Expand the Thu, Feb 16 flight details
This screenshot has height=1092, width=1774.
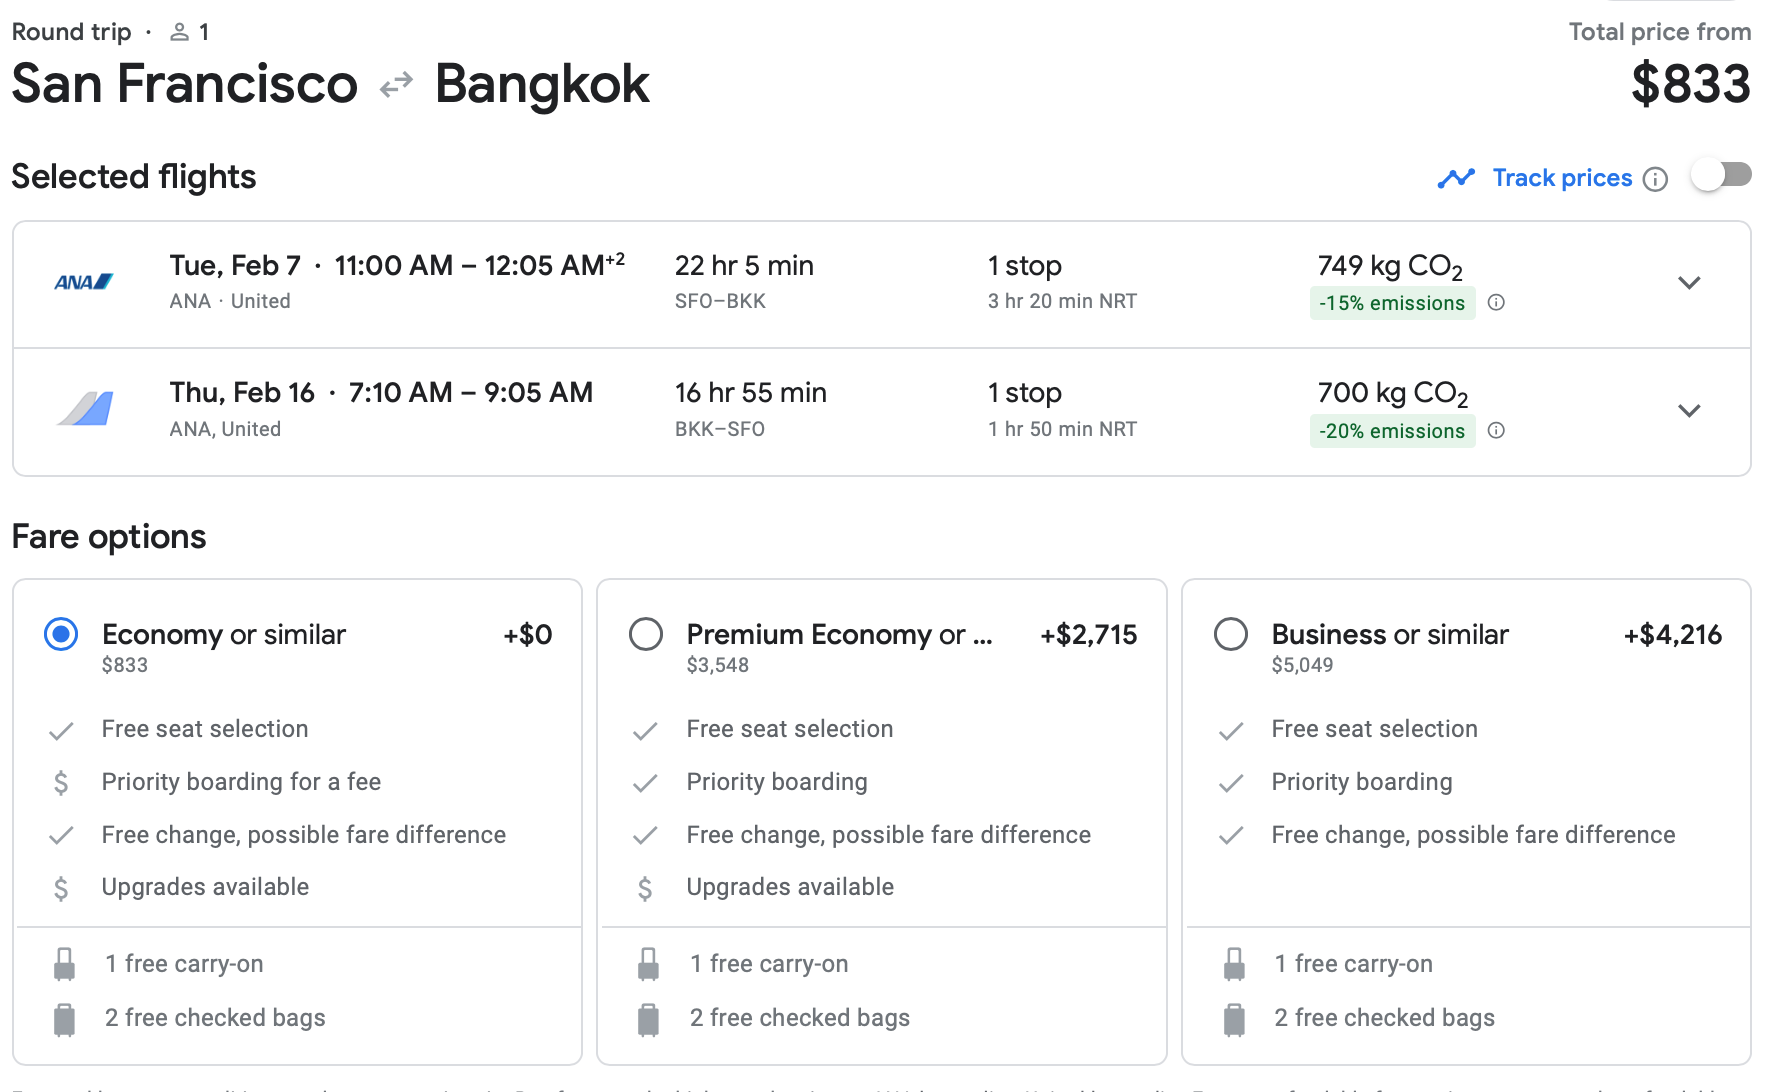tap(1689, 411)
